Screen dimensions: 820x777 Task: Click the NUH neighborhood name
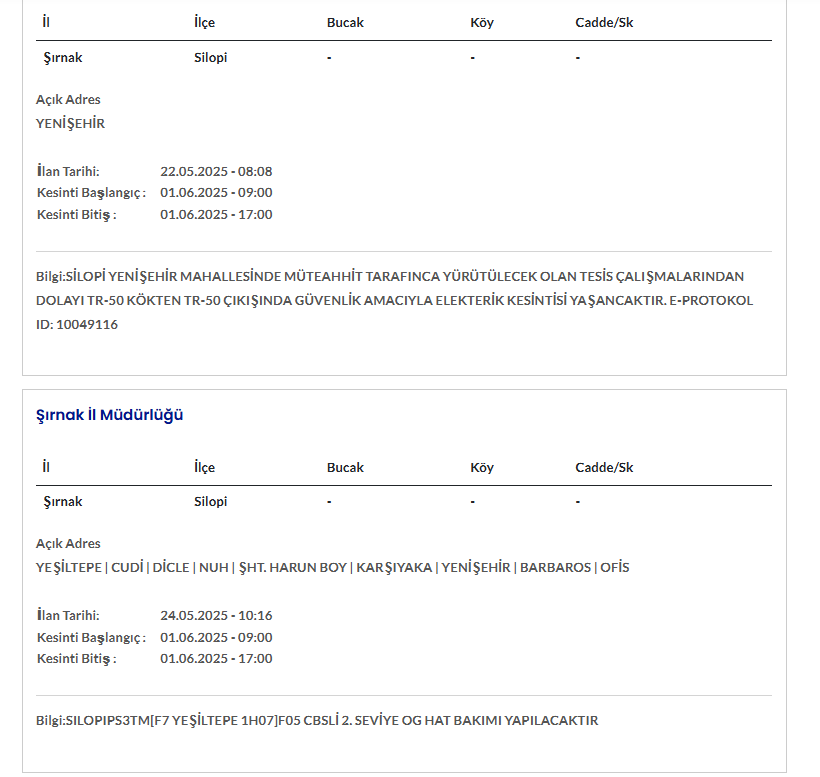click(214, 568)
